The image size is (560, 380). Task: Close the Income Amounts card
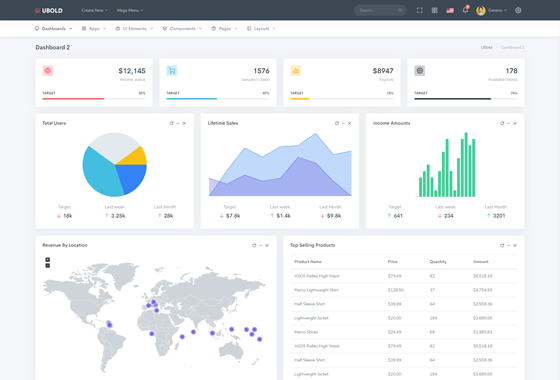[x=515, y=123]
